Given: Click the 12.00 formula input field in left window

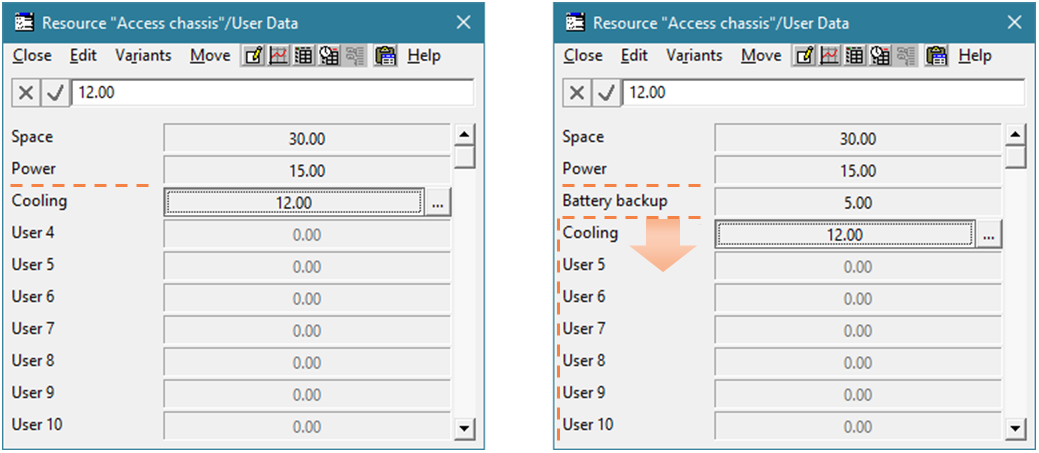Looking at the screenshot, I should pyautogui.click(x=270, y=92).
